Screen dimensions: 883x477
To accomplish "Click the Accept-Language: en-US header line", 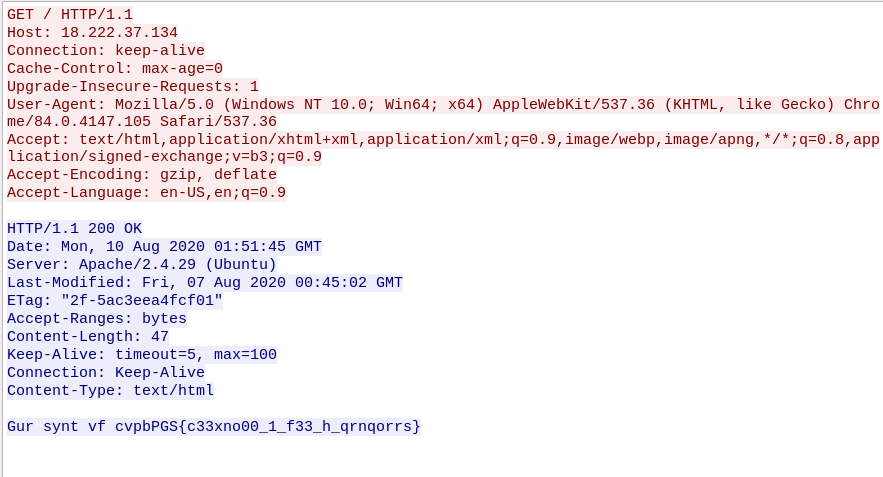I will [x=146, y=192].
